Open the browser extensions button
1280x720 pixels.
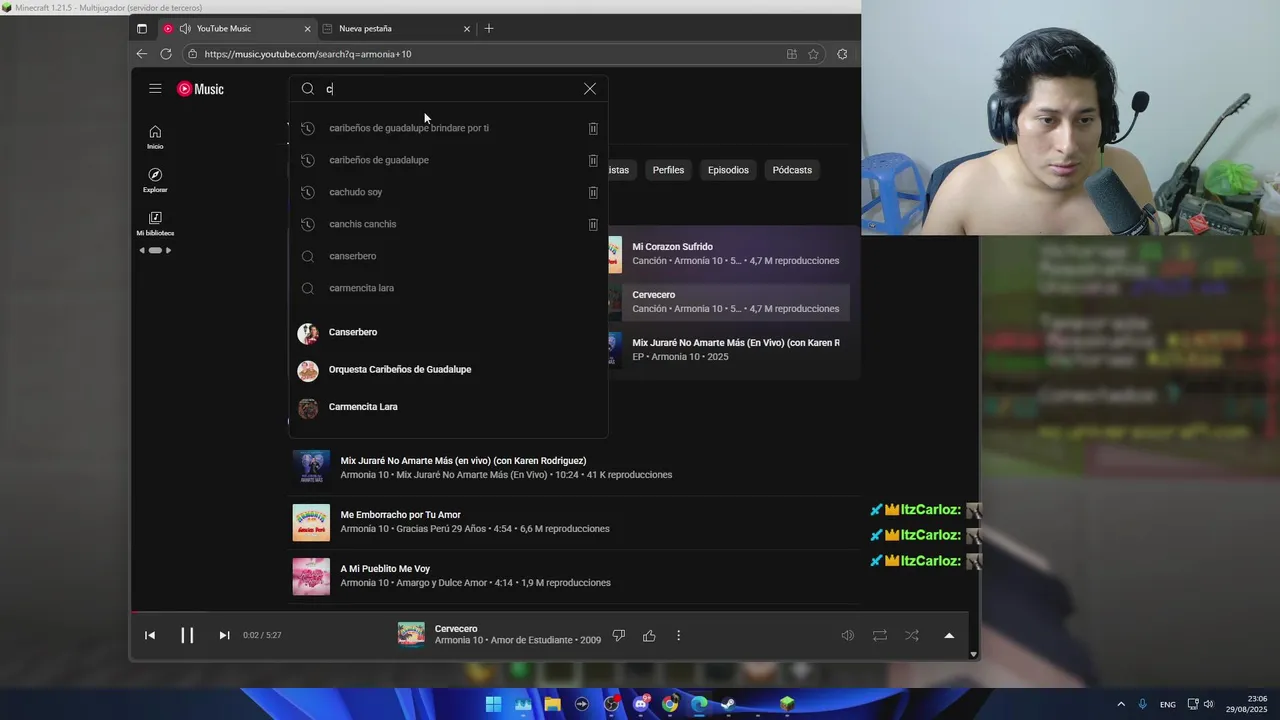(842, 54)
